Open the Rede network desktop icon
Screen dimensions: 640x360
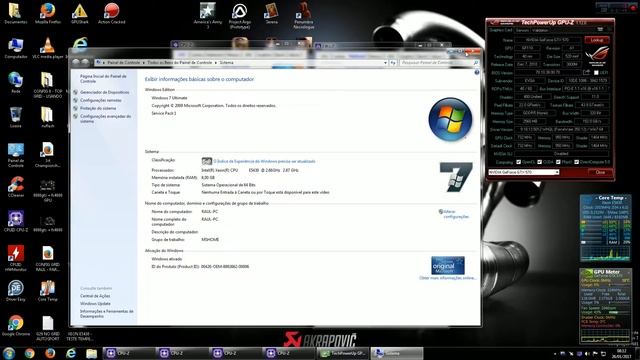tap(16, 83)
